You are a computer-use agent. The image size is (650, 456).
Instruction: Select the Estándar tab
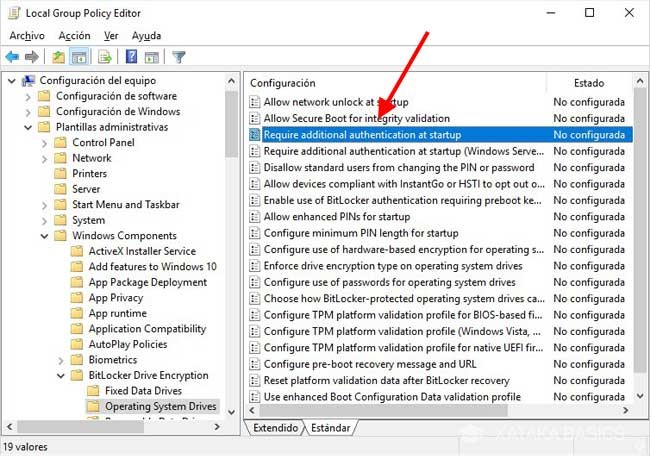(329, 428)
